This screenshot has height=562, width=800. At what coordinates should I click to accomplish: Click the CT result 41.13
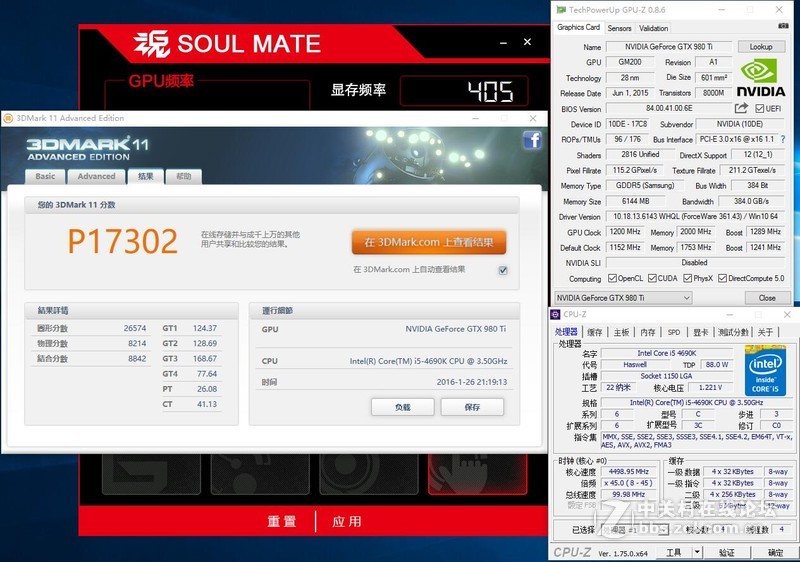207,404
